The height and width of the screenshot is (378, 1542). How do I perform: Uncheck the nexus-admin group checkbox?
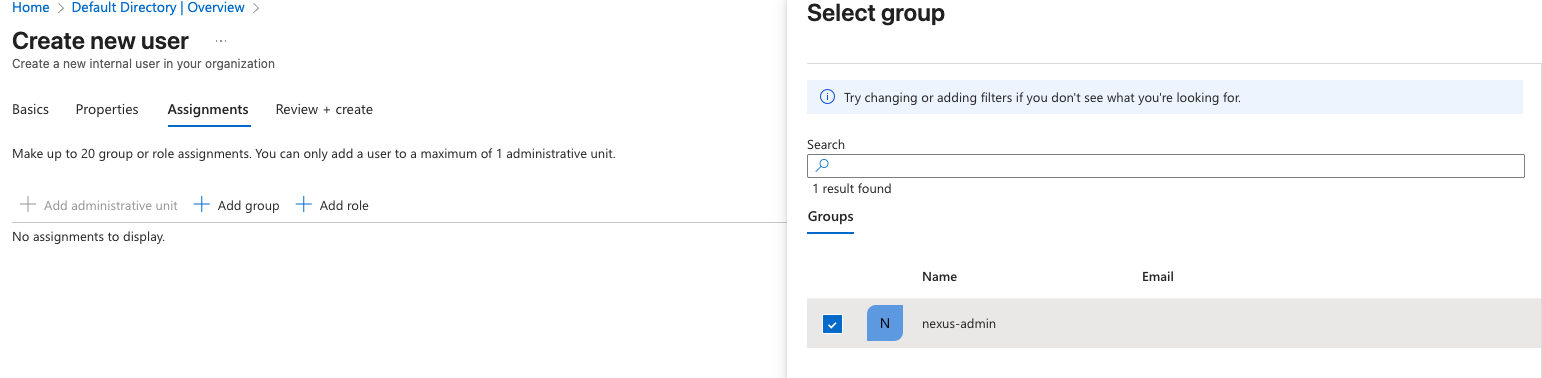point(832,324)
